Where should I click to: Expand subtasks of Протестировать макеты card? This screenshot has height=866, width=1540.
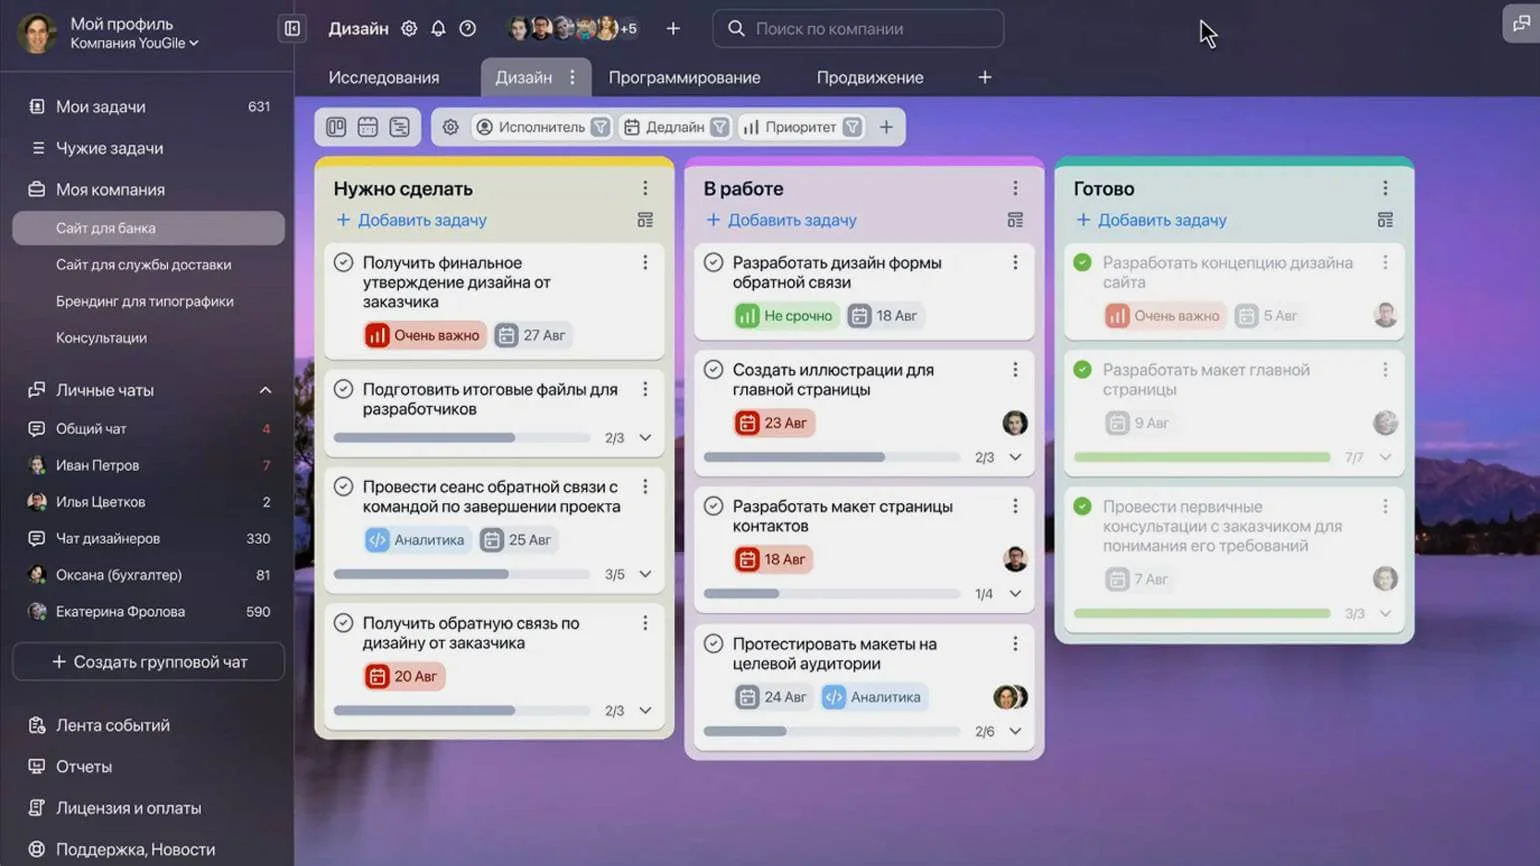coord(1015,731)
